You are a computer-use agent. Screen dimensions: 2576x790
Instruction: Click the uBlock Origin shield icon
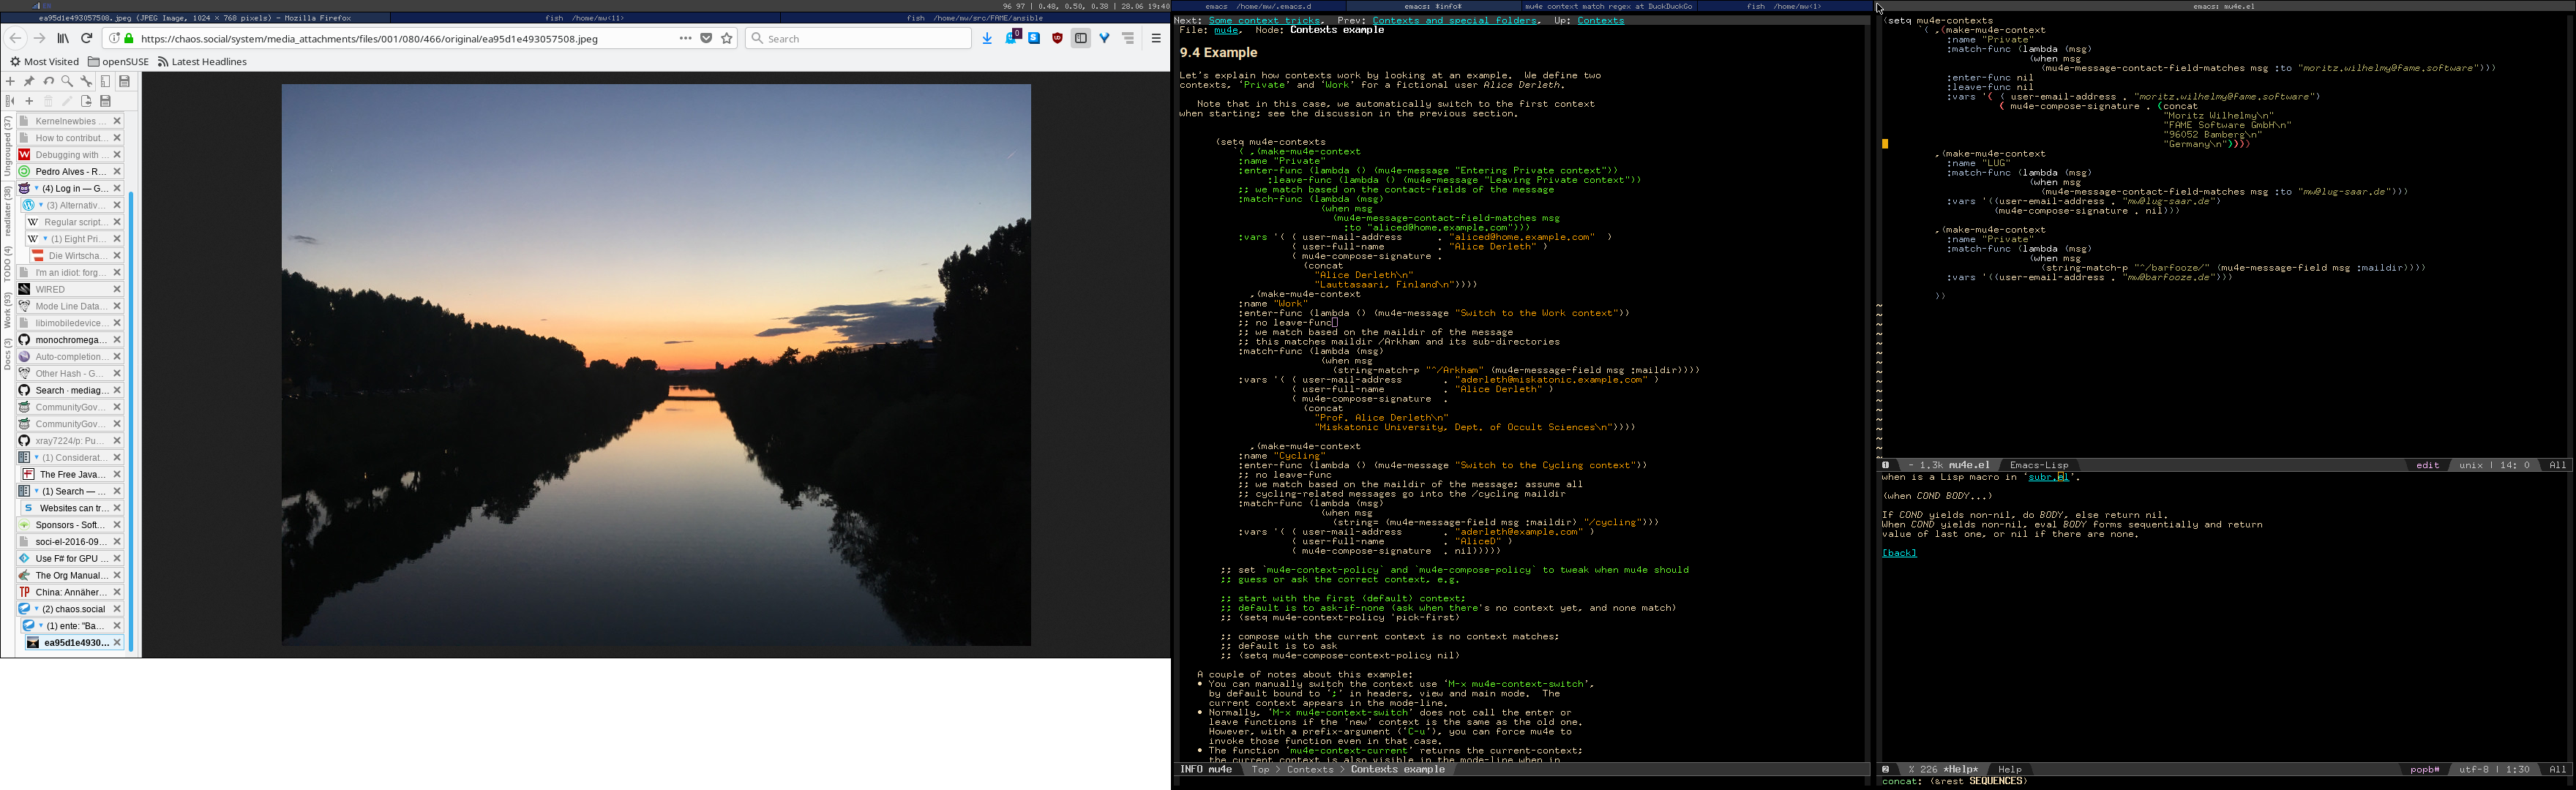pos(1057,38)
